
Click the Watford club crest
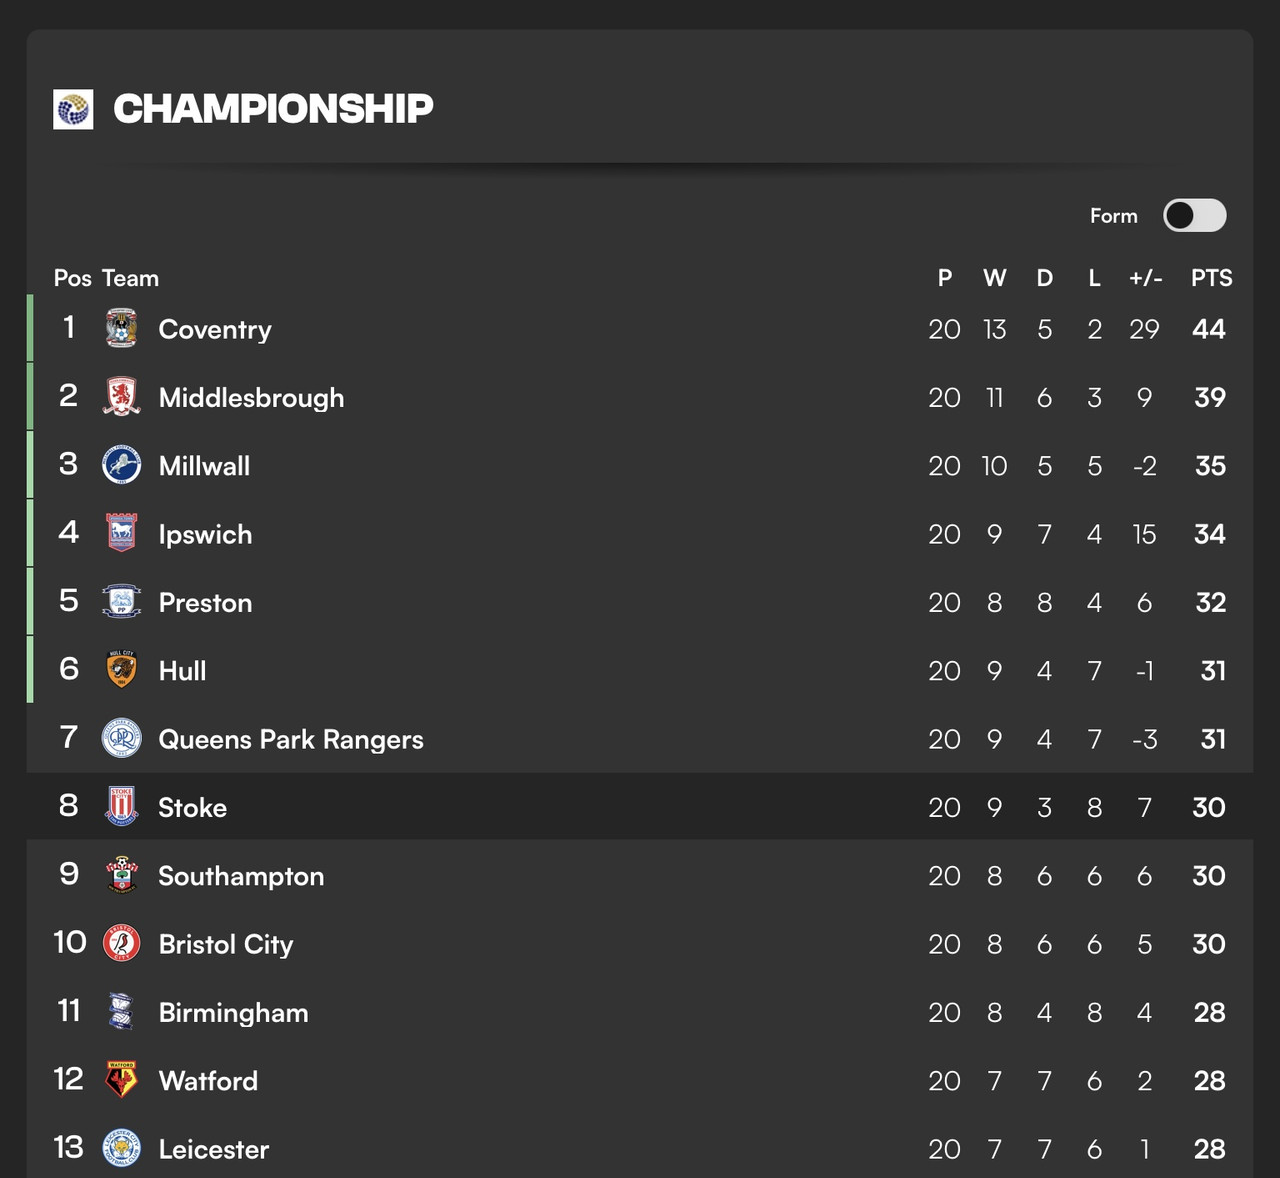click(x=122, y=1080)
